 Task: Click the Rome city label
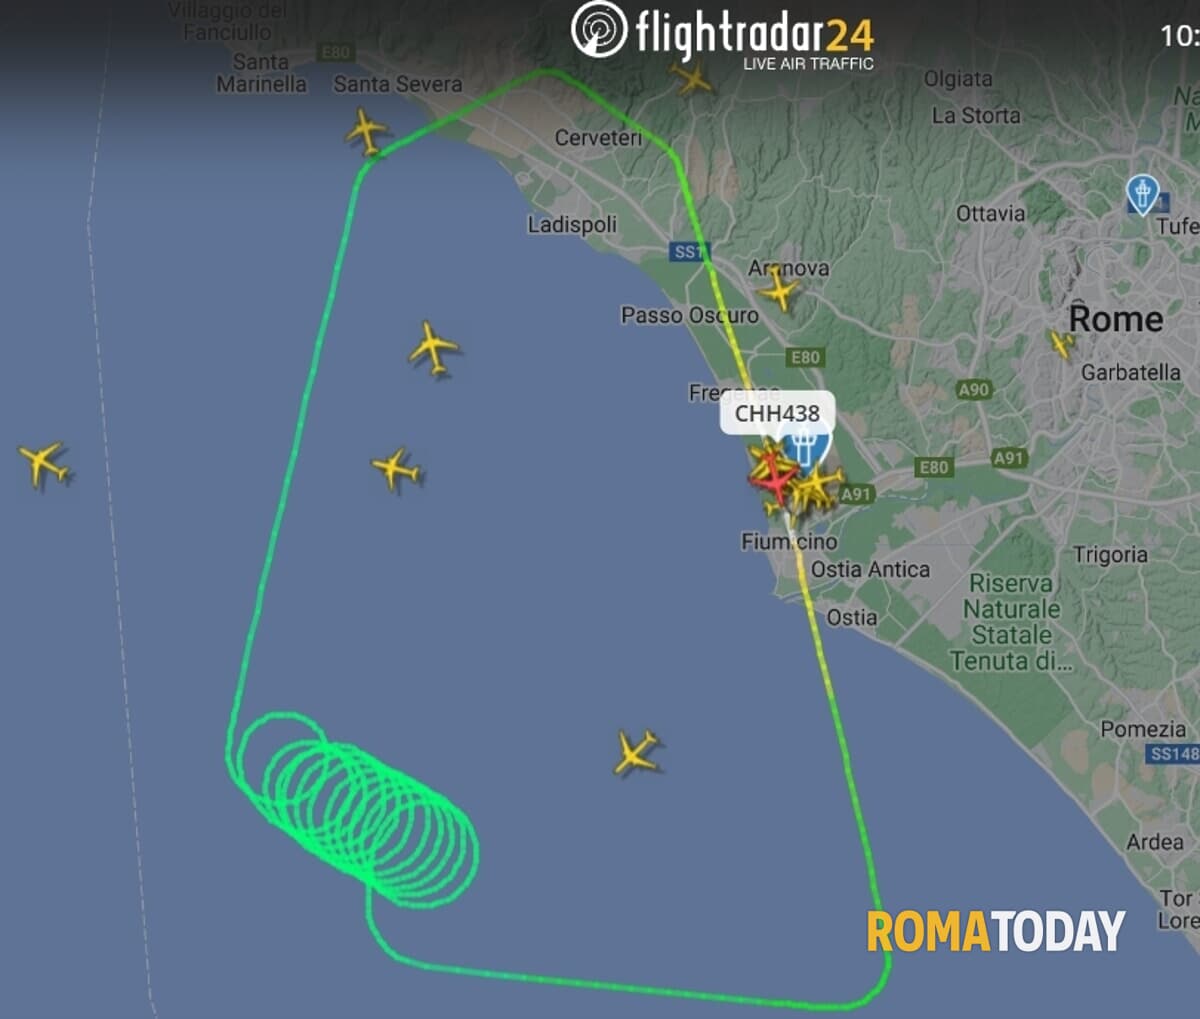point(1116,319)
